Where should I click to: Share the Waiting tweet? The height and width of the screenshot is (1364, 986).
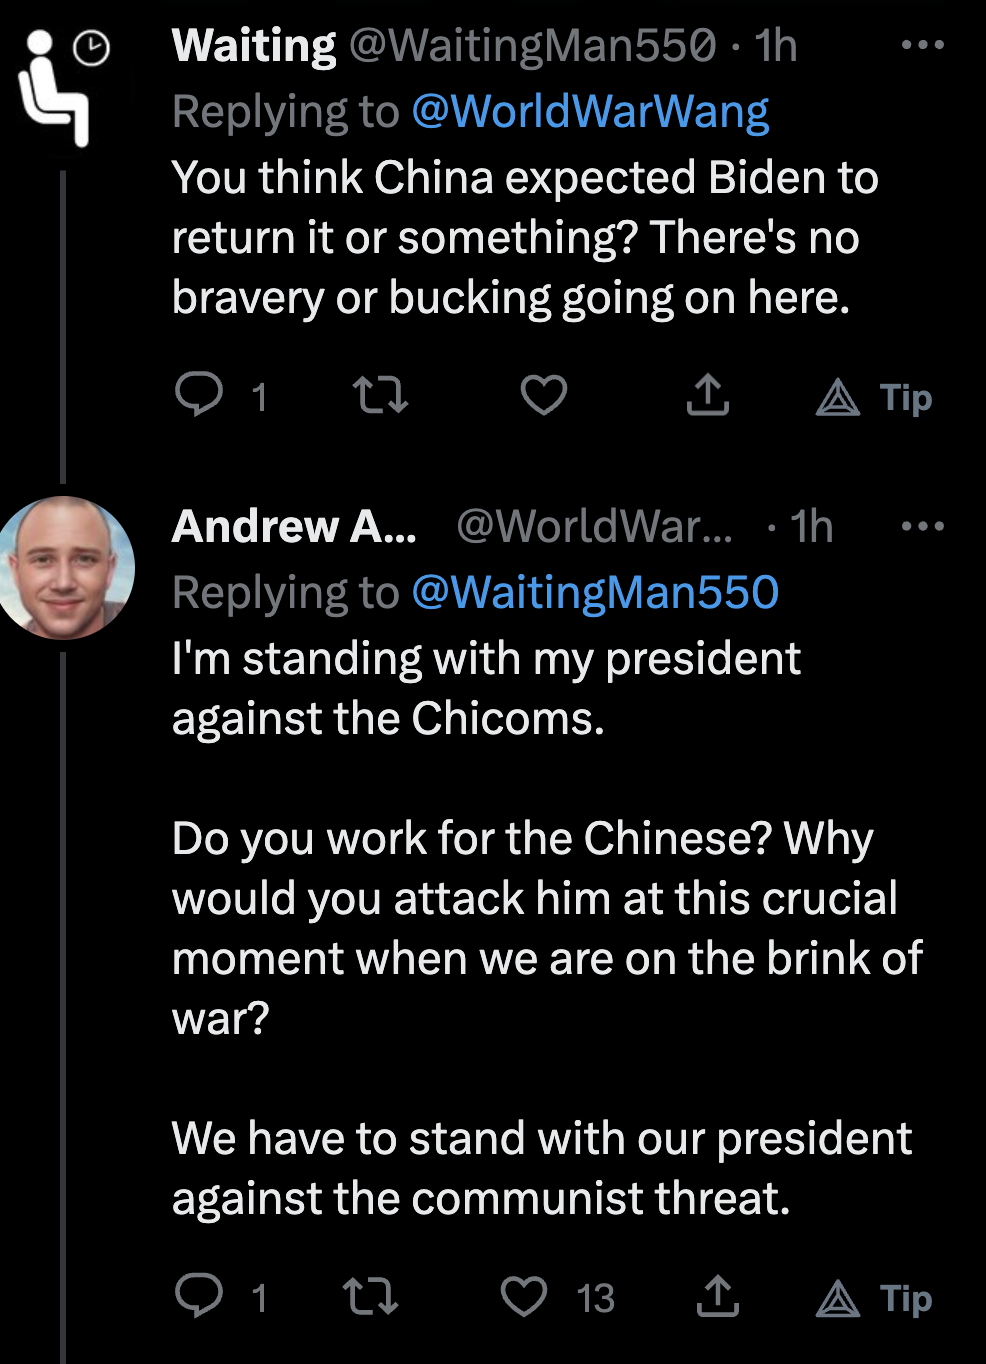708,395
